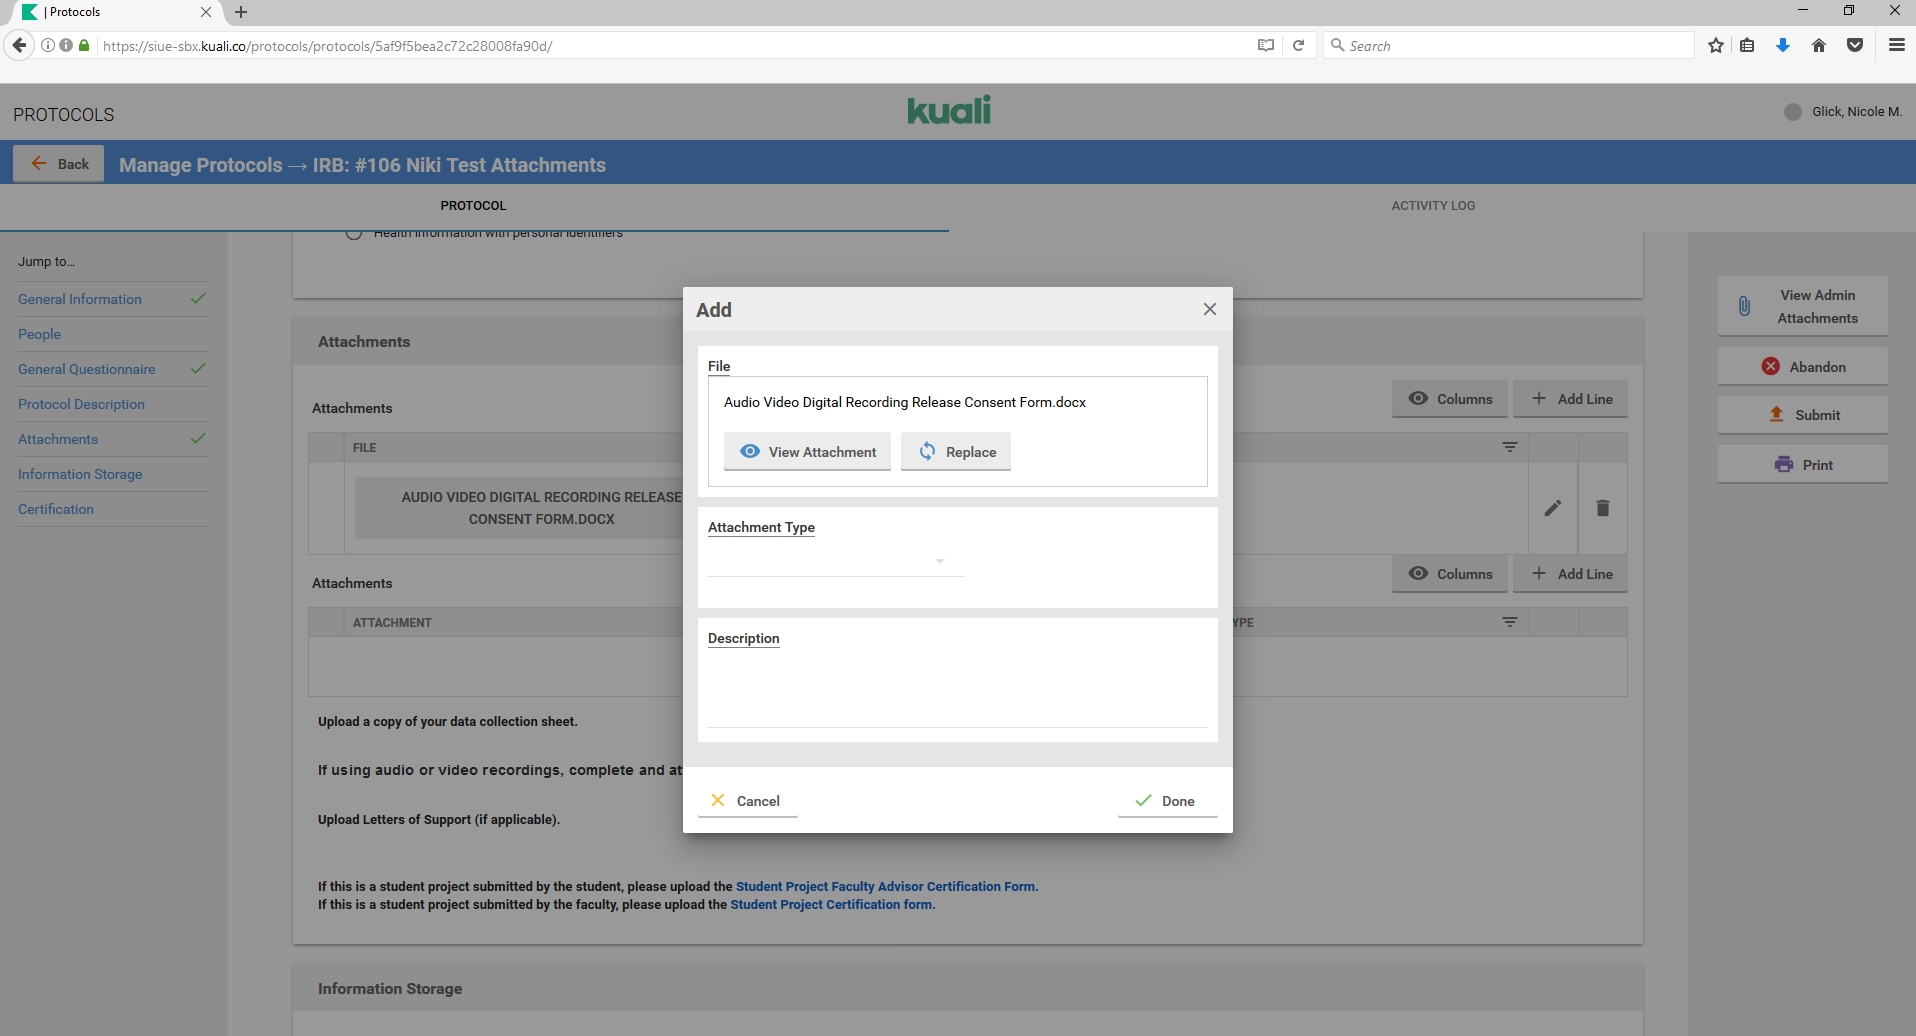Open Columns selector for second Attachments table

(x=1449, y=574)
